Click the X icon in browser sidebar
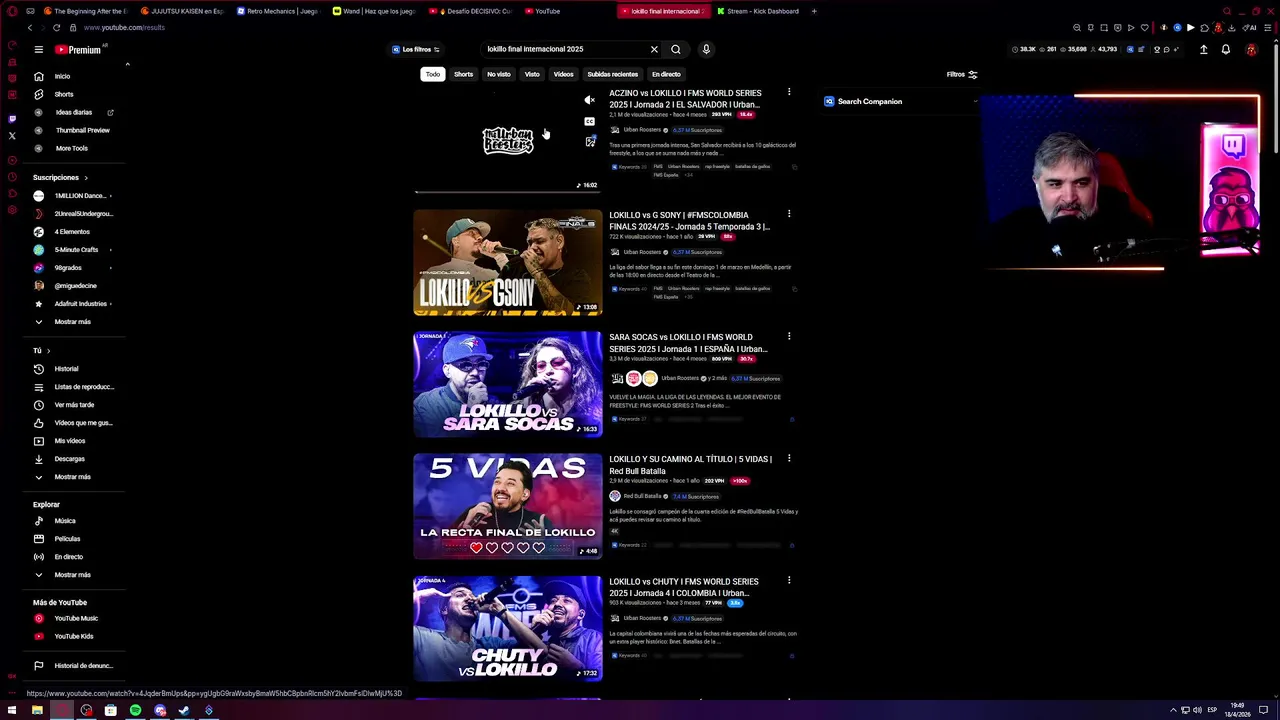Screen dimensions: 1280x720 click(12, 136)
